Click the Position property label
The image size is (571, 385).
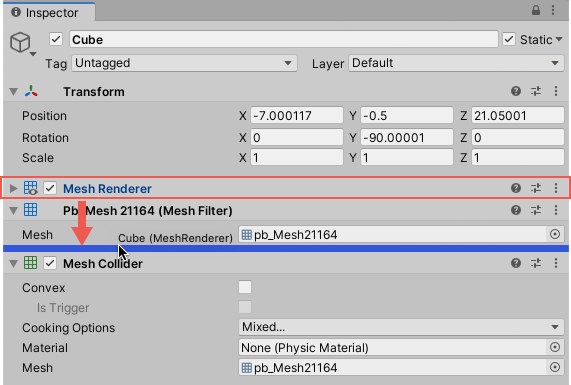(x=44, y=116)
